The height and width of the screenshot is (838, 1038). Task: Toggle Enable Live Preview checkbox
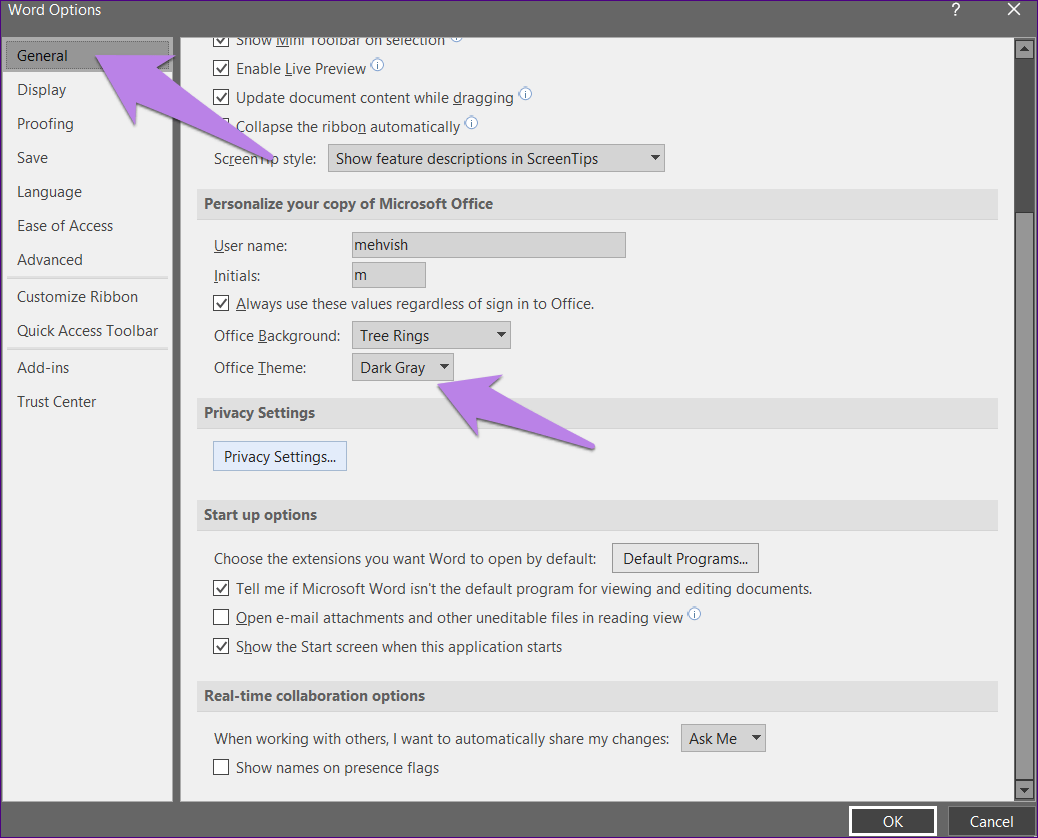(221, 68)
